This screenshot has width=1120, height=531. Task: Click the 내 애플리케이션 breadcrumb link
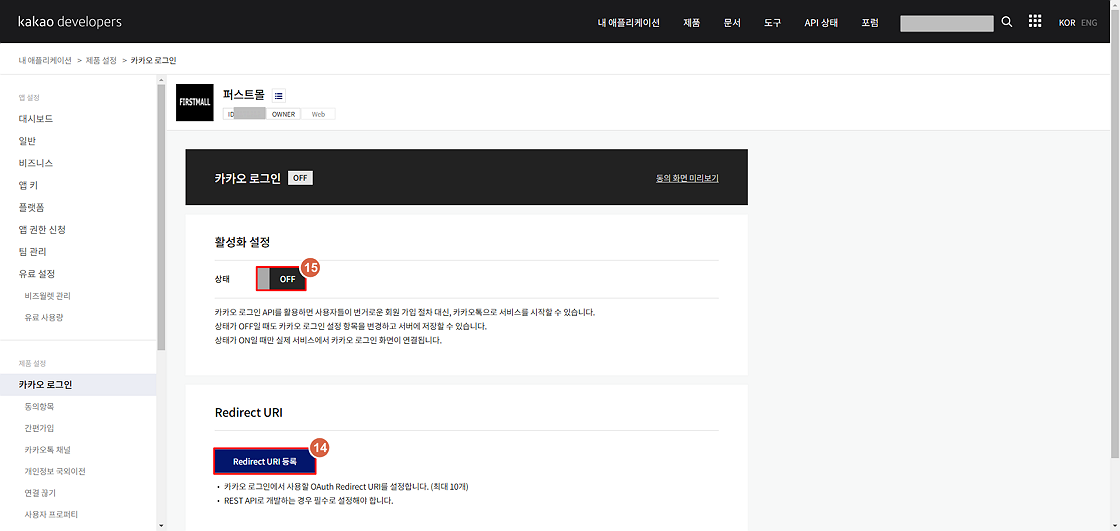(45, 61)
